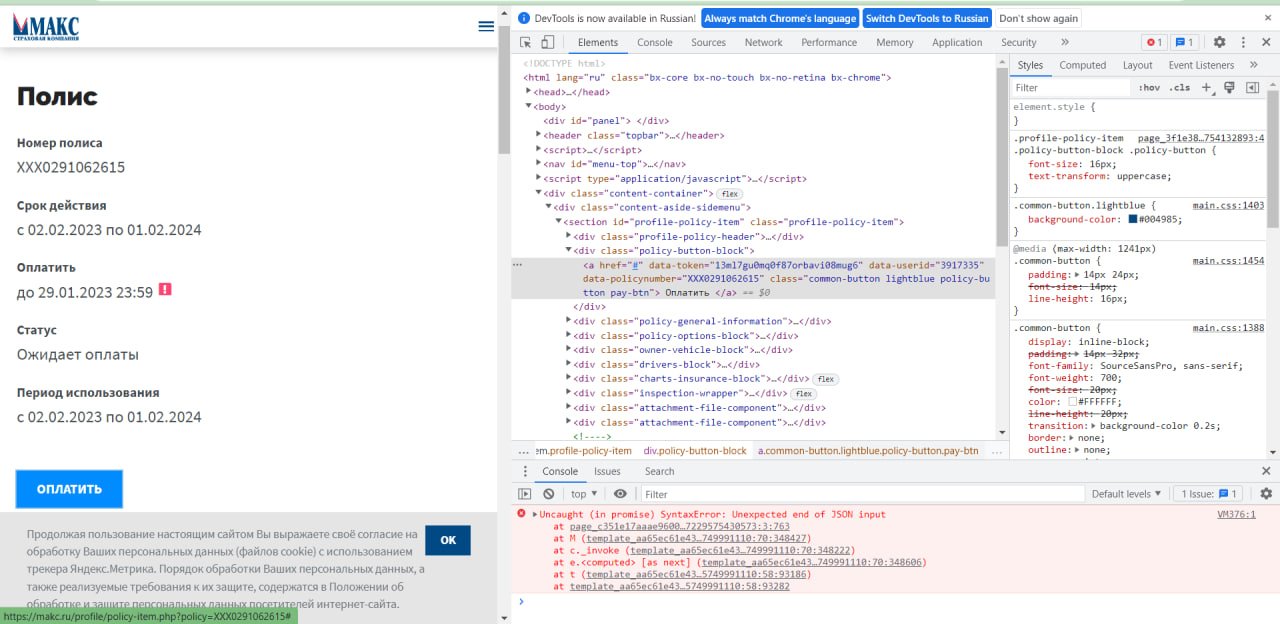The height and width of the screenshot is (624, 1280).
Task: Click the blue ОПЛАТИТЬ pay button
Action: click(x=69, y=489)
